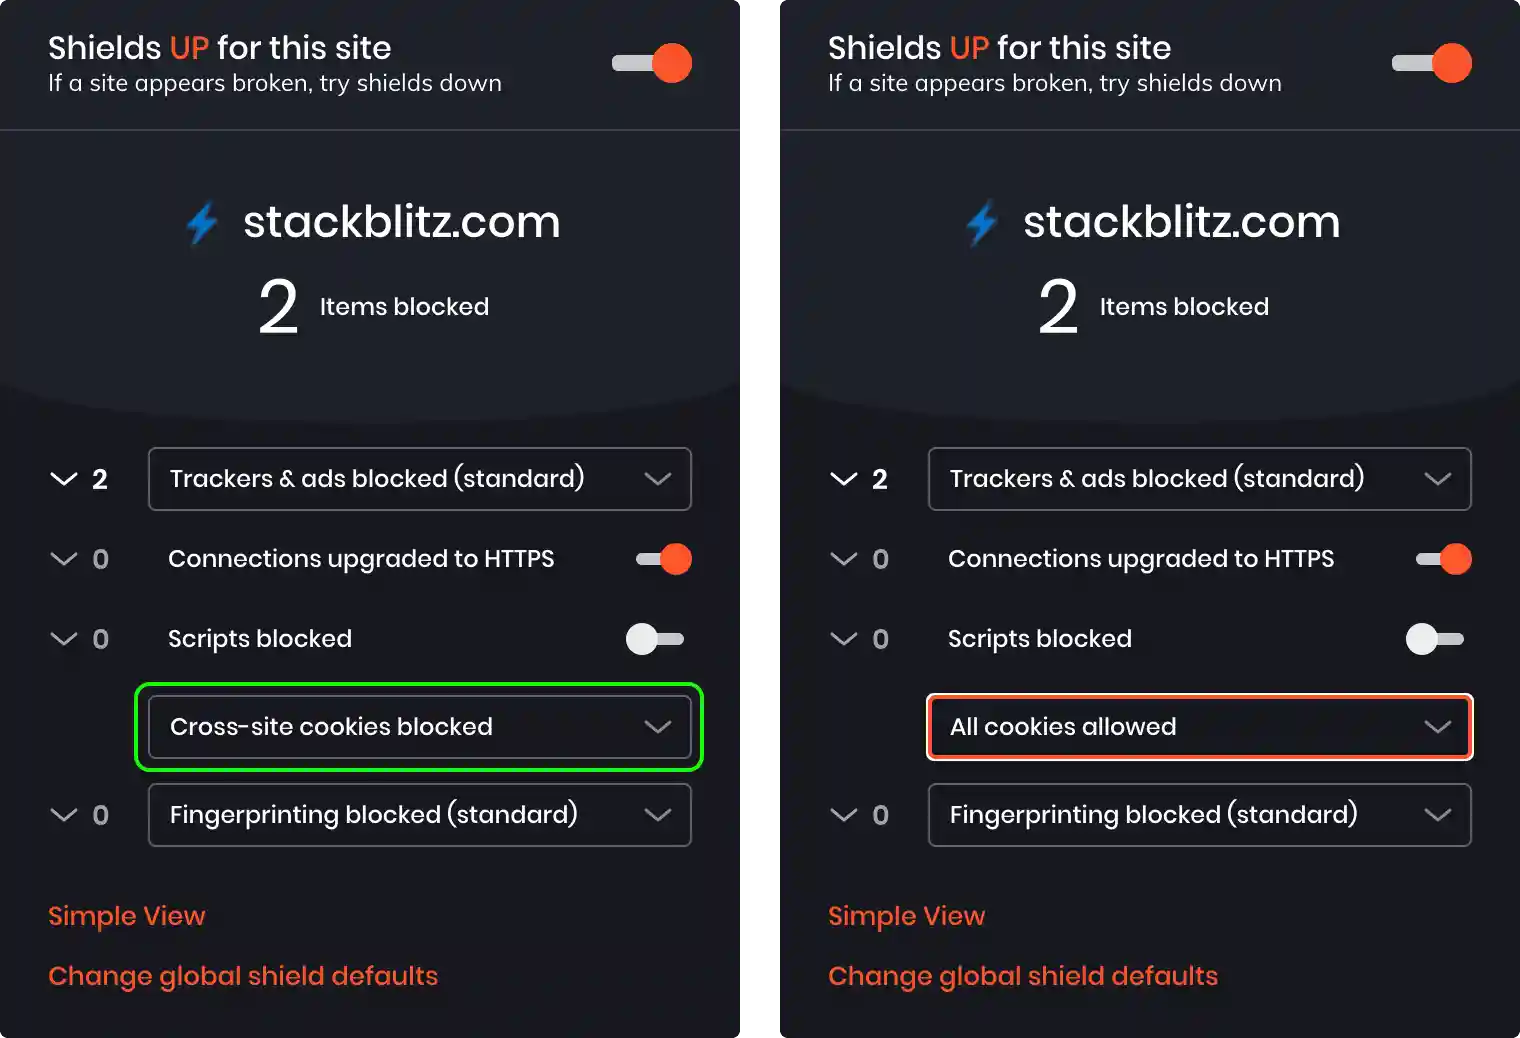This screenshot has width=1520, height=1038.
Task: Disable Connections upgraded to HTTPS on the left panel
Action: click(663, 559)
